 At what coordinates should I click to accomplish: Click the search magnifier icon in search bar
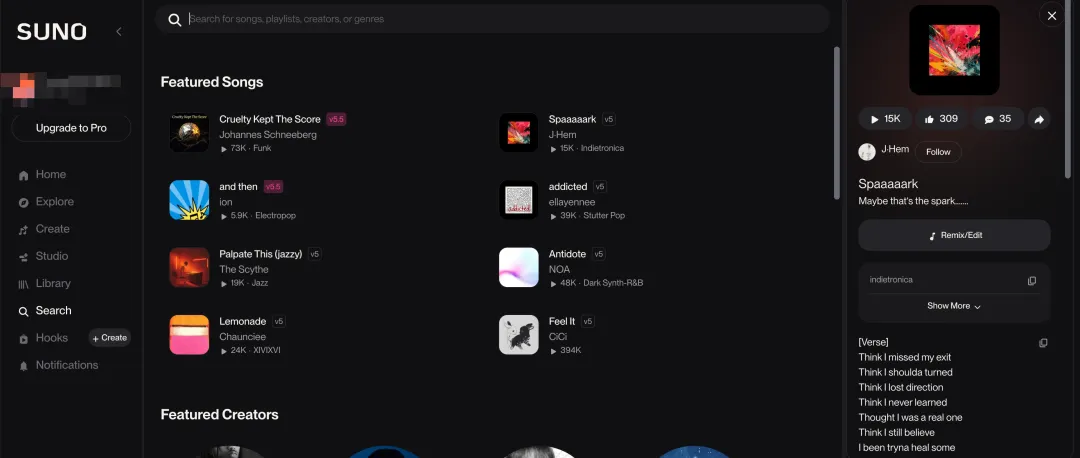[x=175, y=19]
